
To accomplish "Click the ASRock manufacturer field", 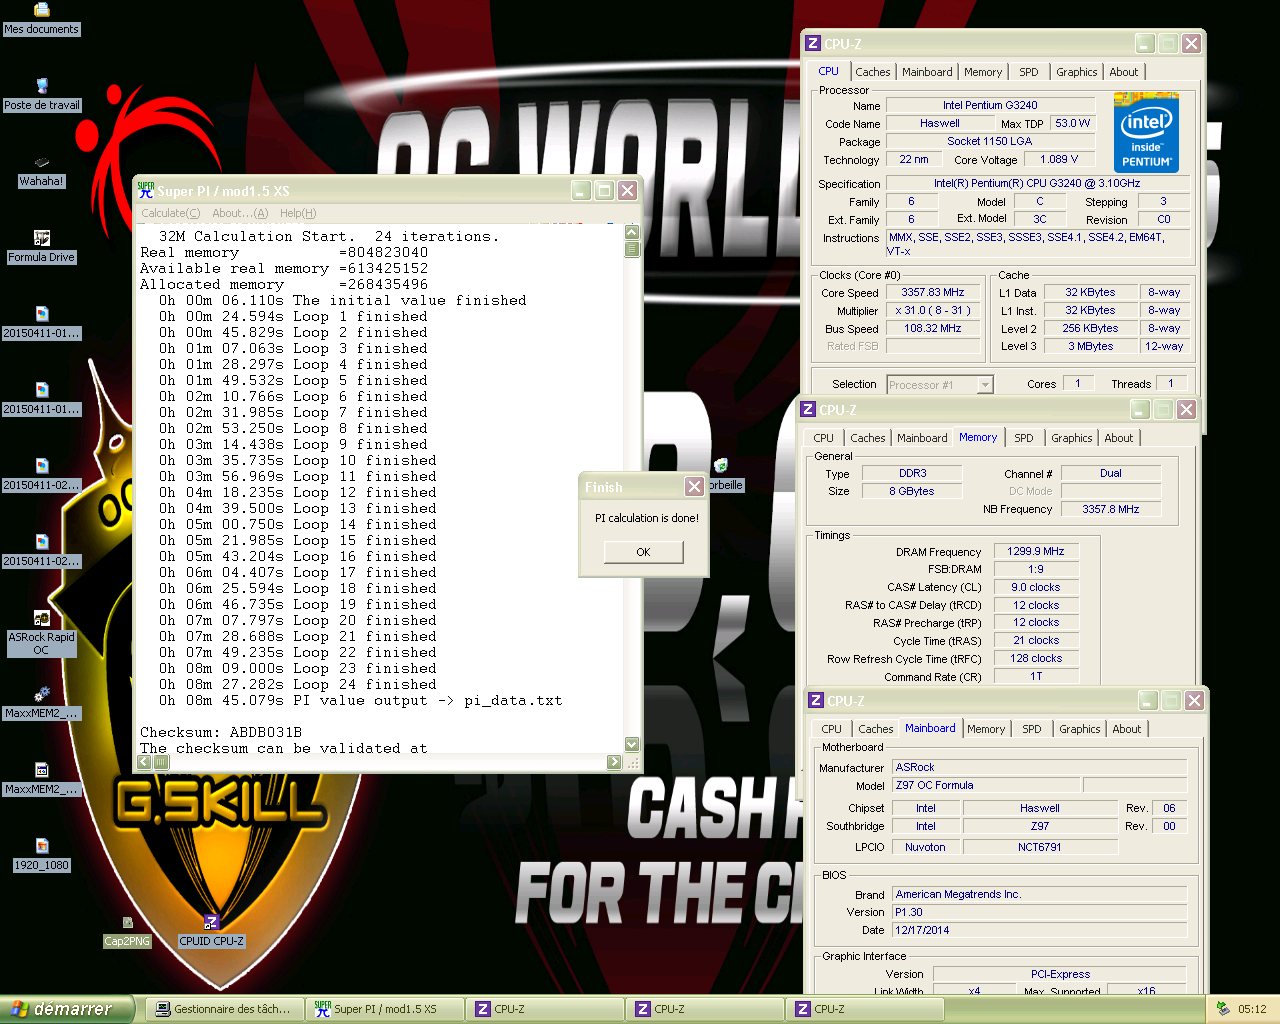I will (1040, 767).
